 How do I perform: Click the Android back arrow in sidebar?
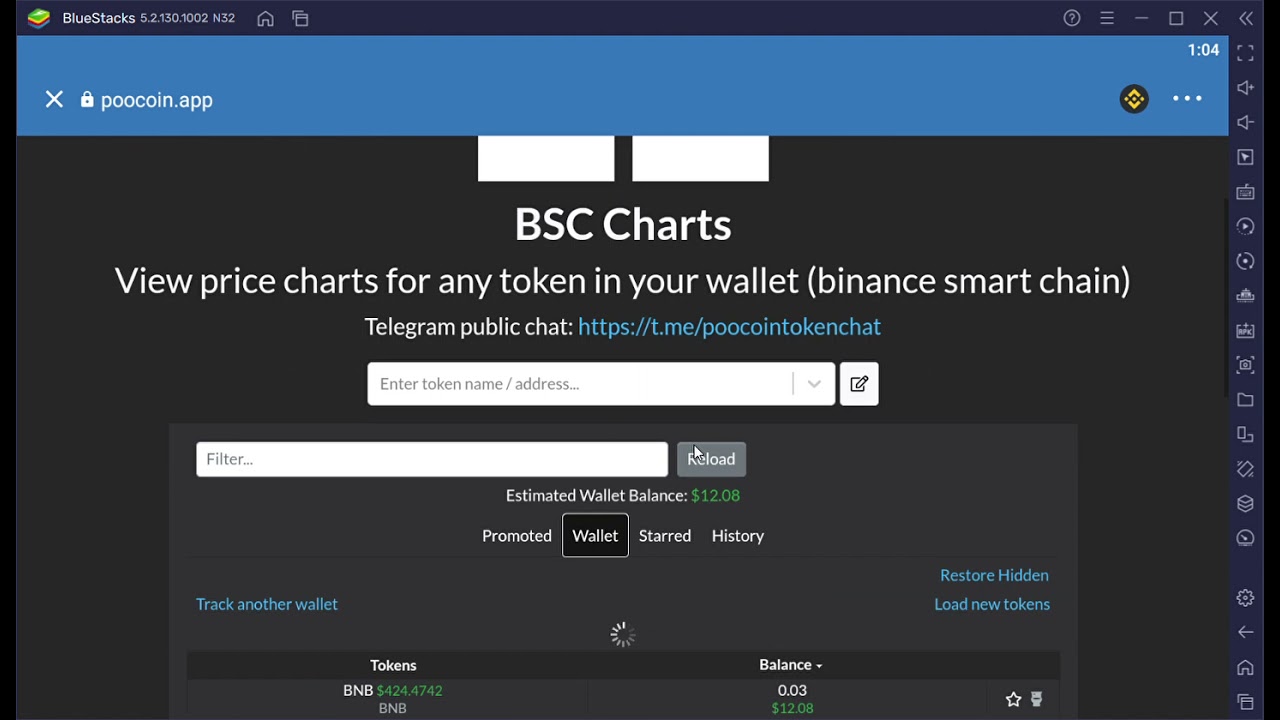(x=1245, y=632)
